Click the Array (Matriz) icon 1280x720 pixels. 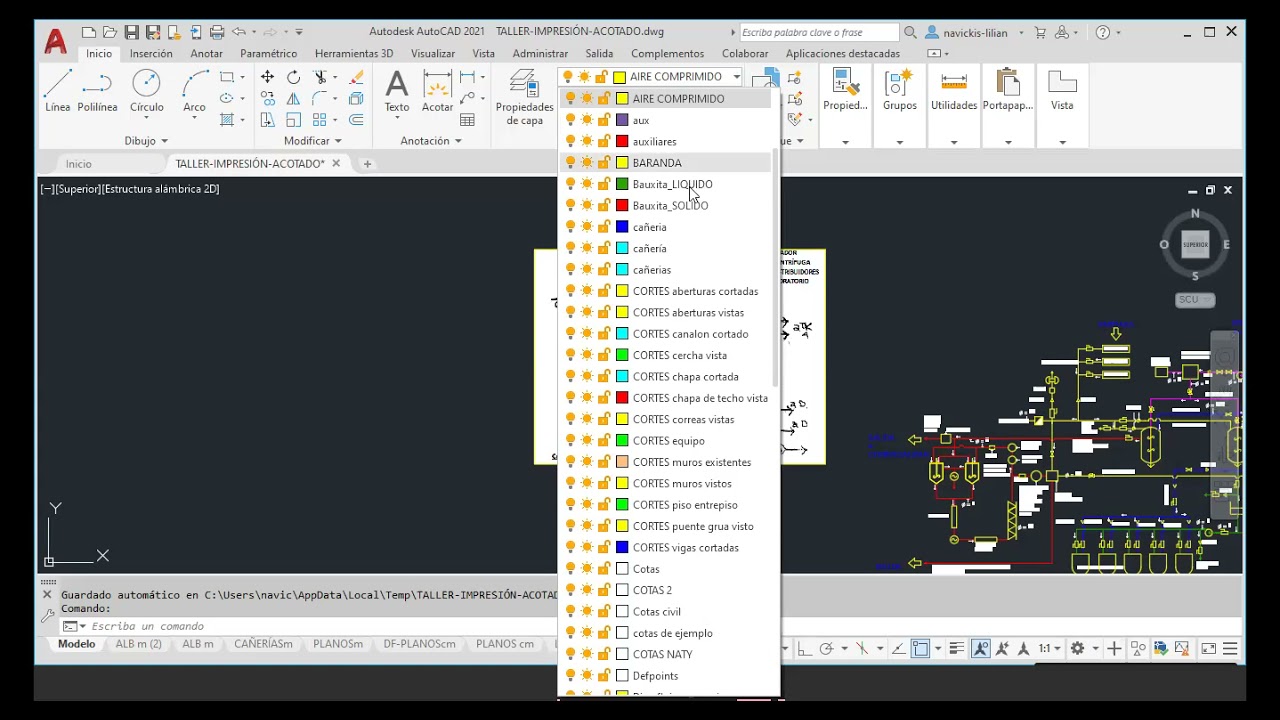tap(320, 120)
